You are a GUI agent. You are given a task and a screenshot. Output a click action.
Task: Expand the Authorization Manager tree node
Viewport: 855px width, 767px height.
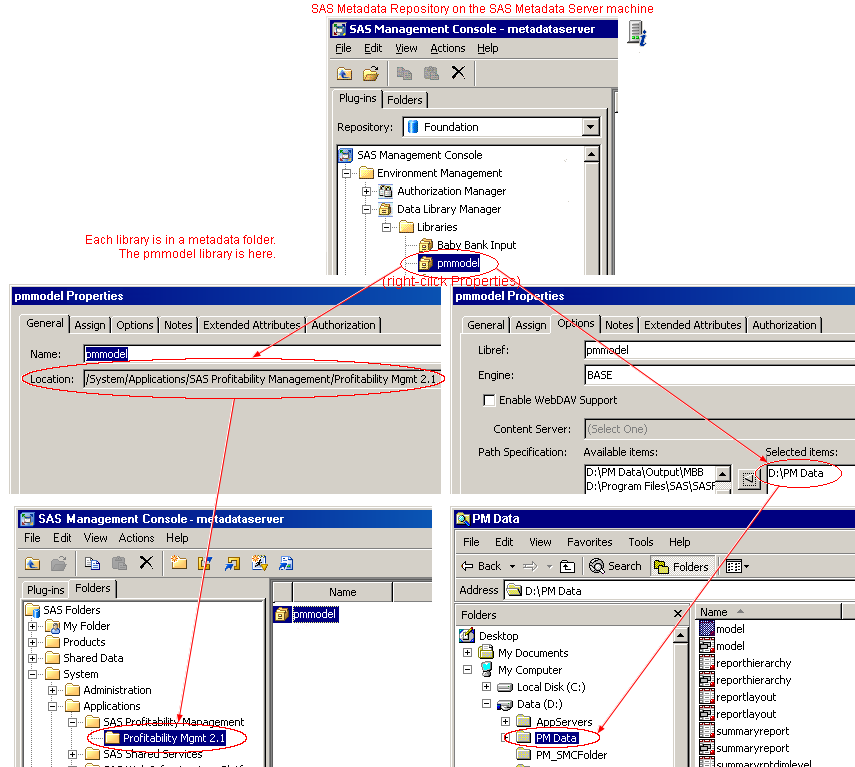(367, 191)
